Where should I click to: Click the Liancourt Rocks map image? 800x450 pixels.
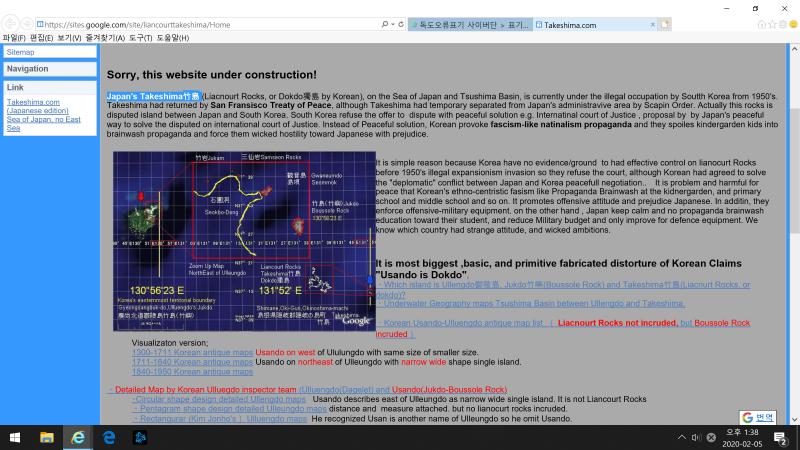tap(243, 241)
